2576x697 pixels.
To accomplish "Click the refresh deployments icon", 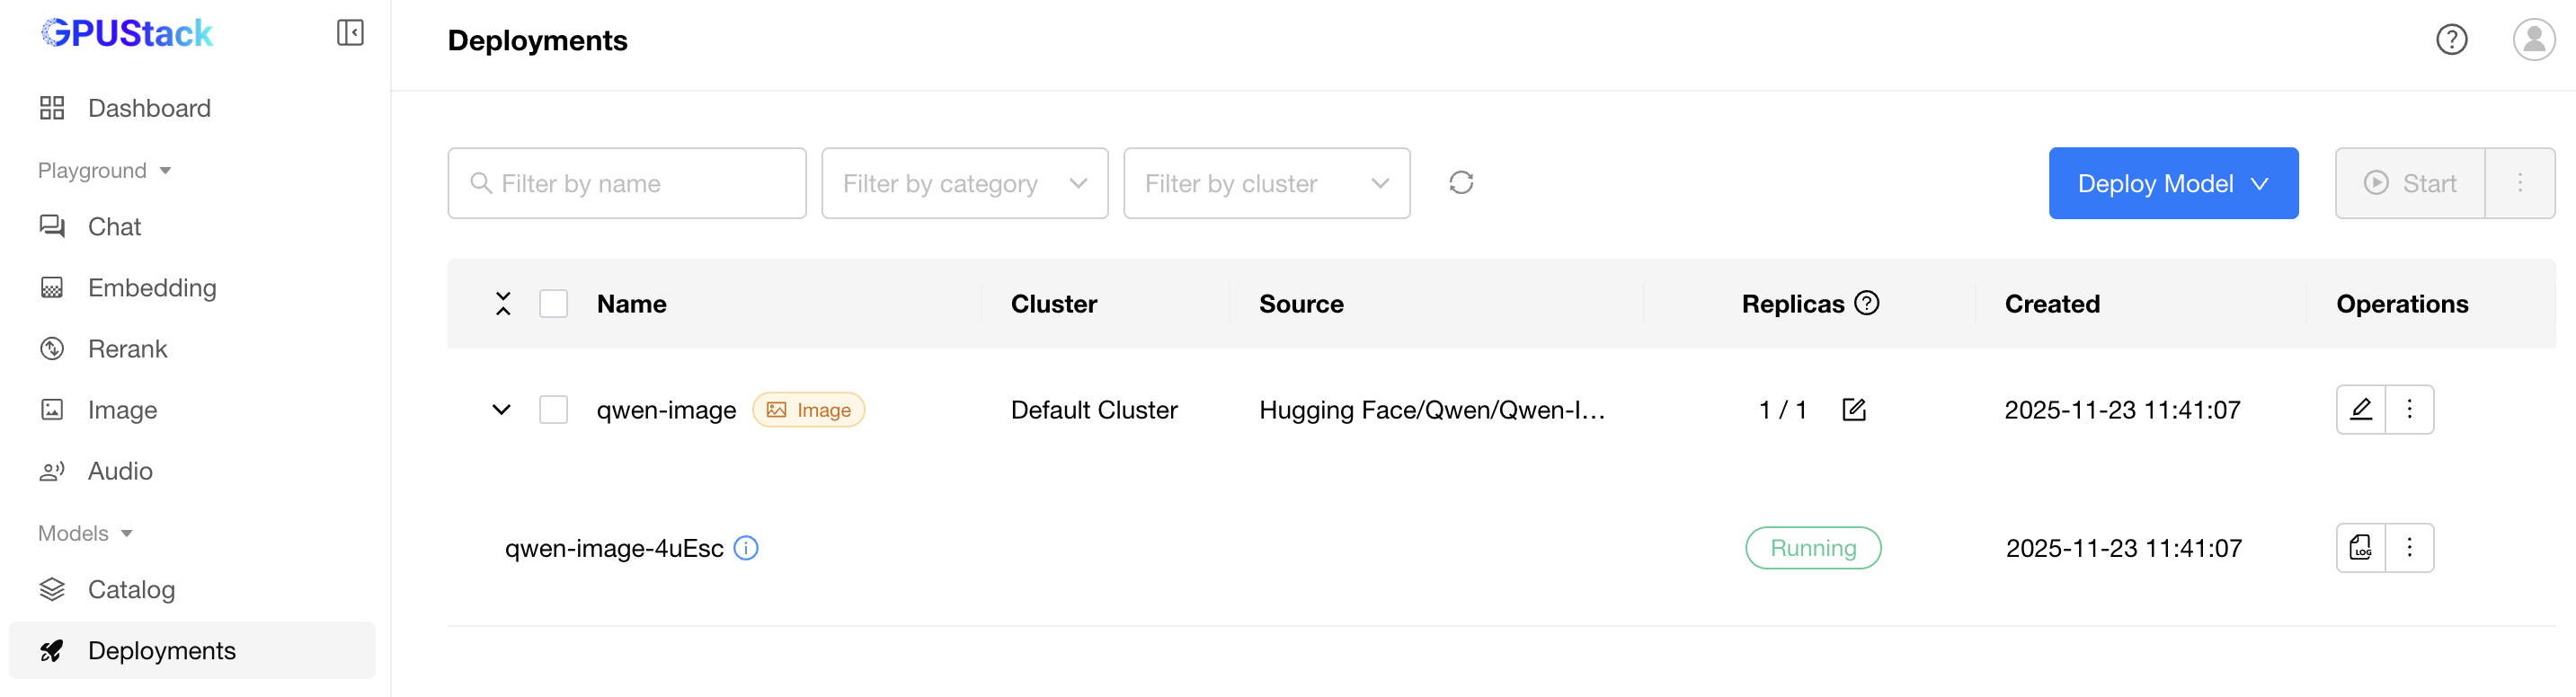I will point(1461,183).
